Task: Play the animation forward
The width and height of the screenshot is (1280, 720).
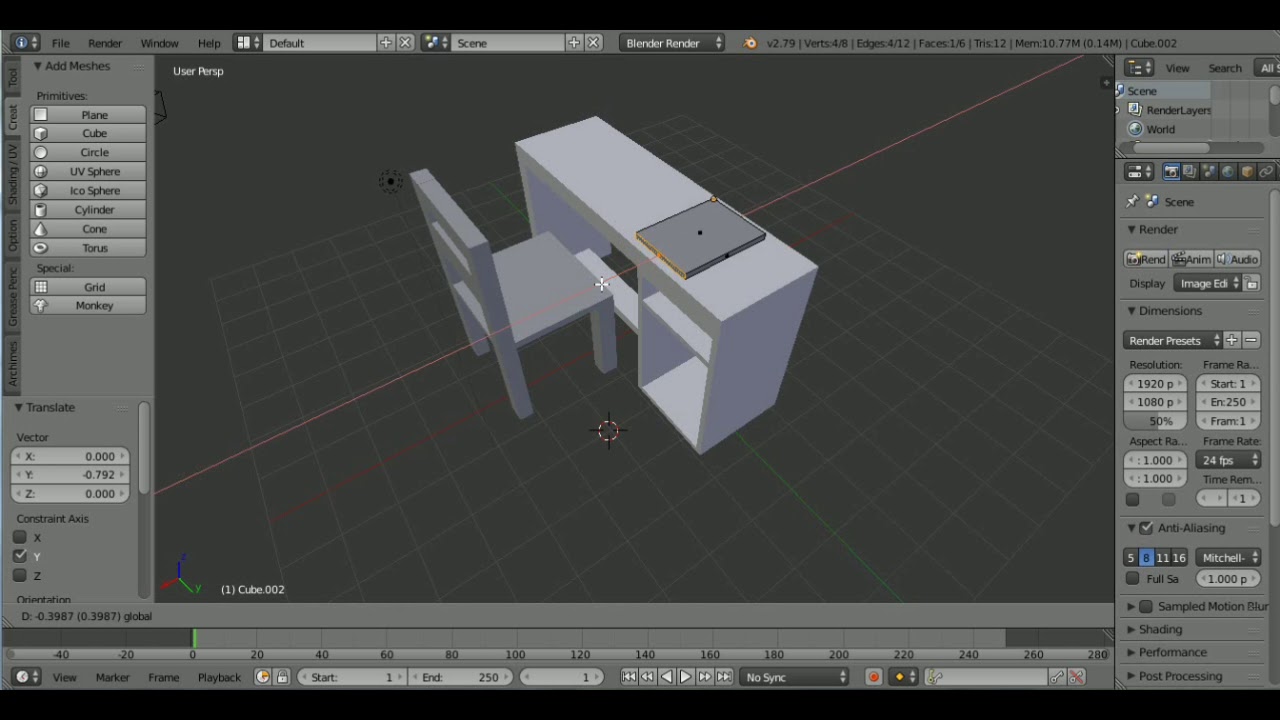Action: coord(686,677)
